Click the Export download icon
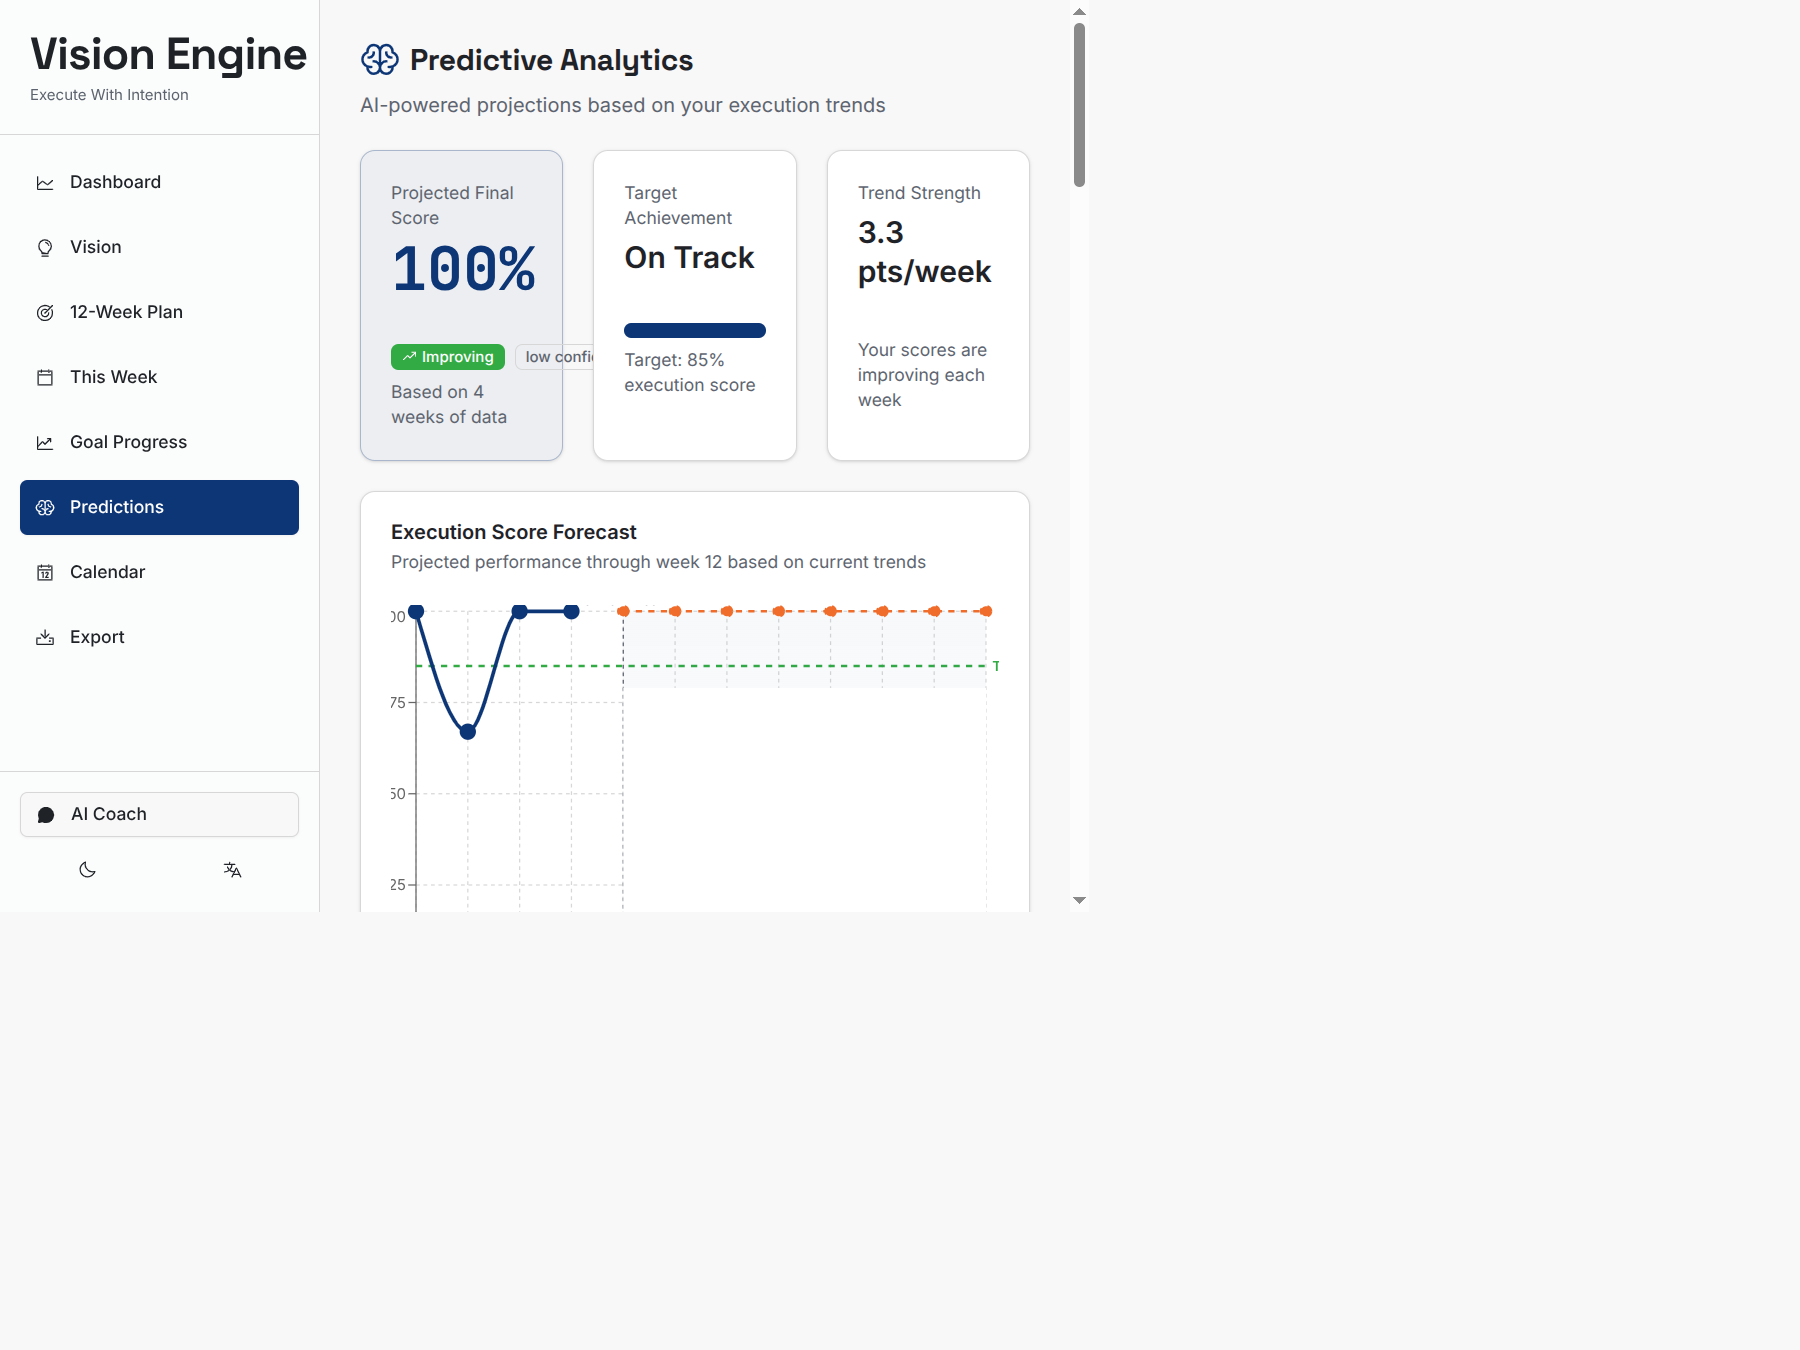The image size is (1800, 1350). (x=45, y=638)
